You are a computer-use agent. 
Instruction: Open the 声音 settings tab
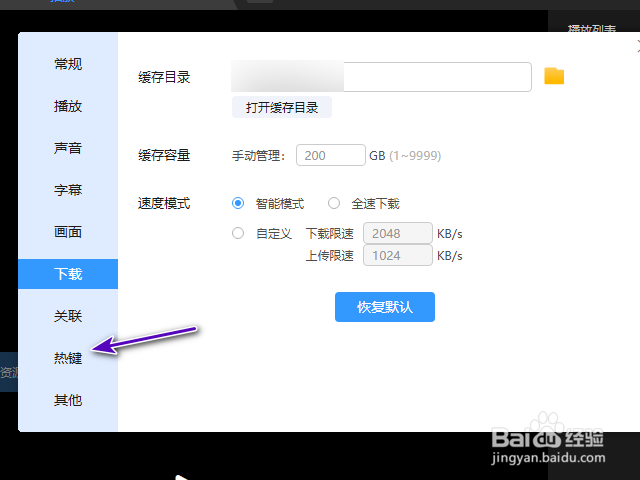[68, 148]
